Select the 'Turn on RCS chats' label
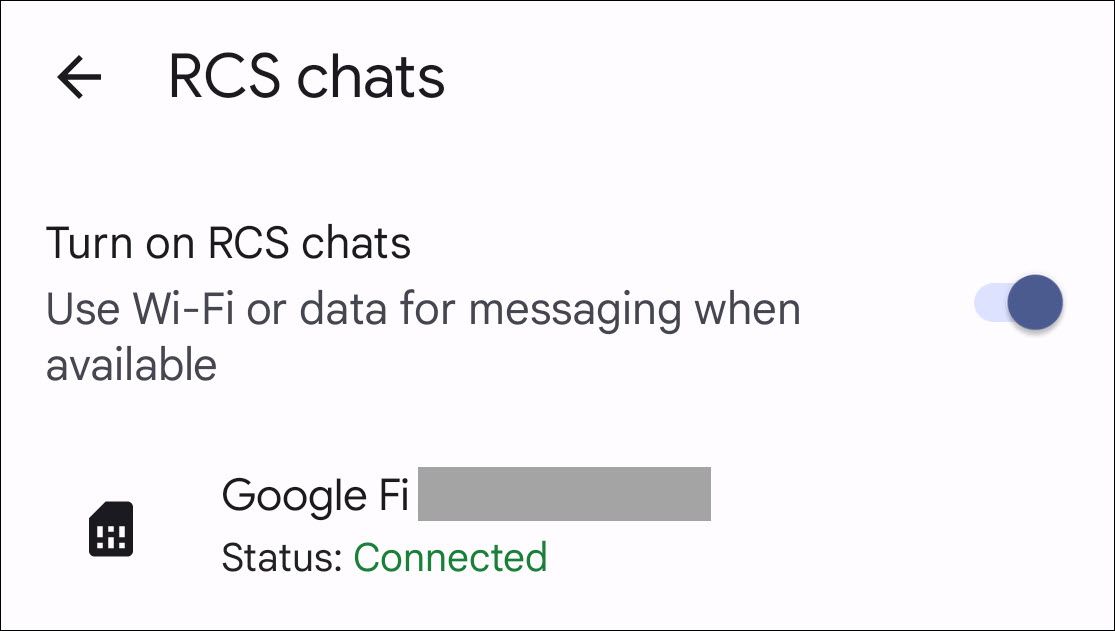The height and width of the screenshot is (631, 1115). point(228,244)
